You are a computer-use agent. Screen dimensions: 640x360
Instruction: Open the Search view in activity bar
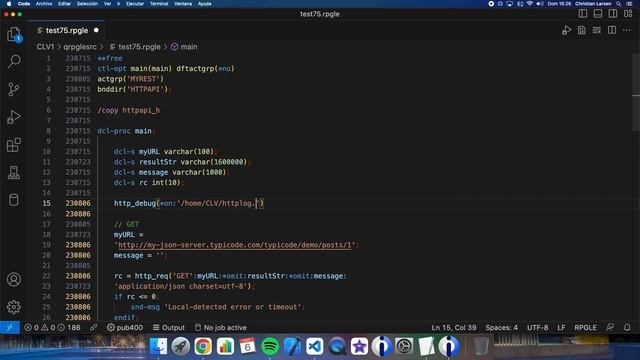(x=14, y=61)
